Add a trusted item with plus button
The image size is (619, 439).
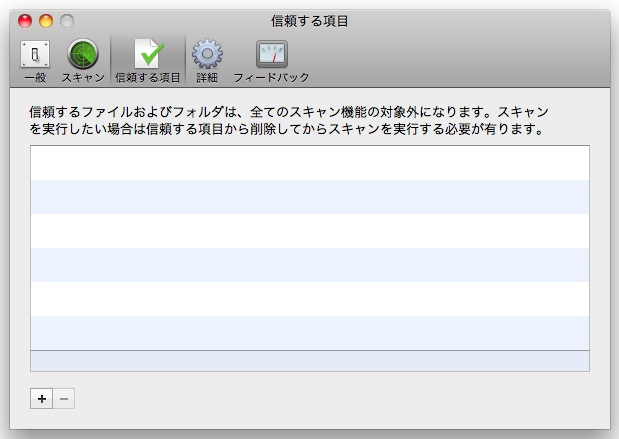pyautogui.click(x=41, y=399)
